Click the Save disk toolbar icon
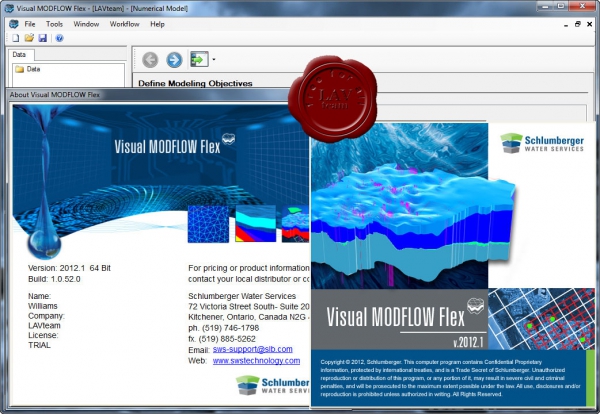600x414 pixels. point(42,38)
